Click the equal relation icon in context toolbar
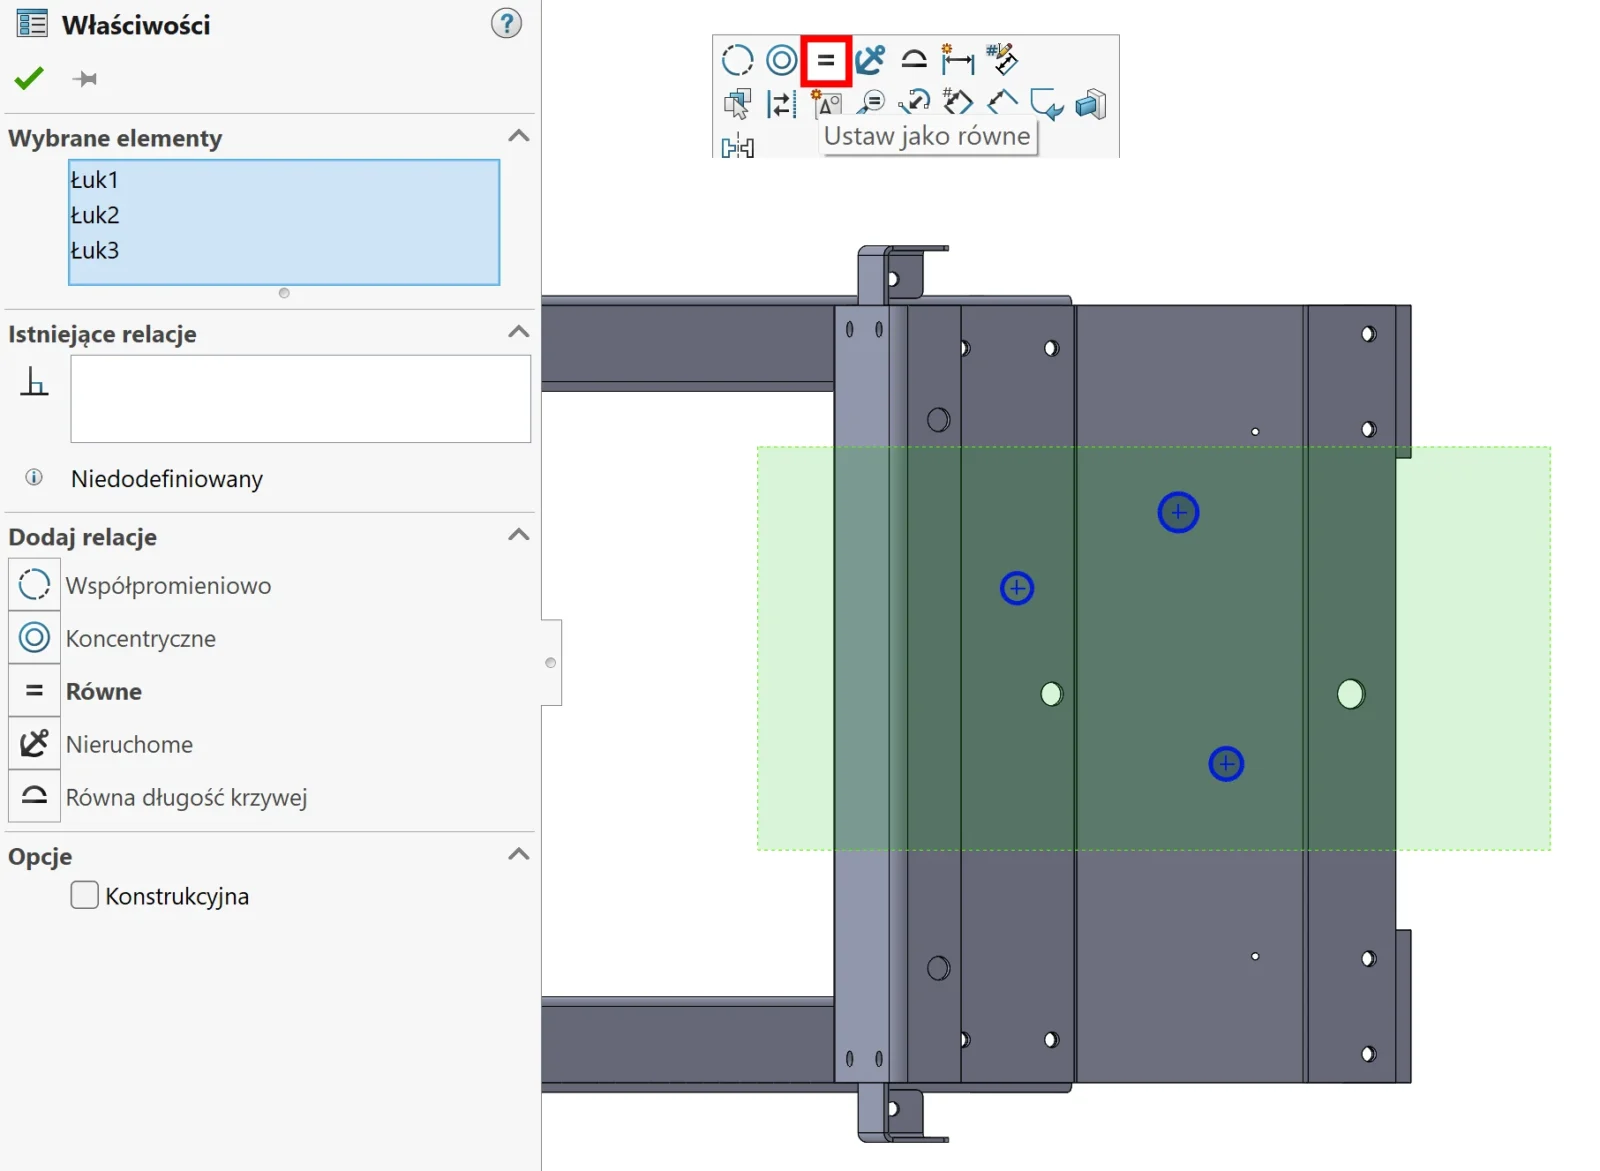Screen dimensions: 1600x1171 pyautogui.click(x=825, y=60)
